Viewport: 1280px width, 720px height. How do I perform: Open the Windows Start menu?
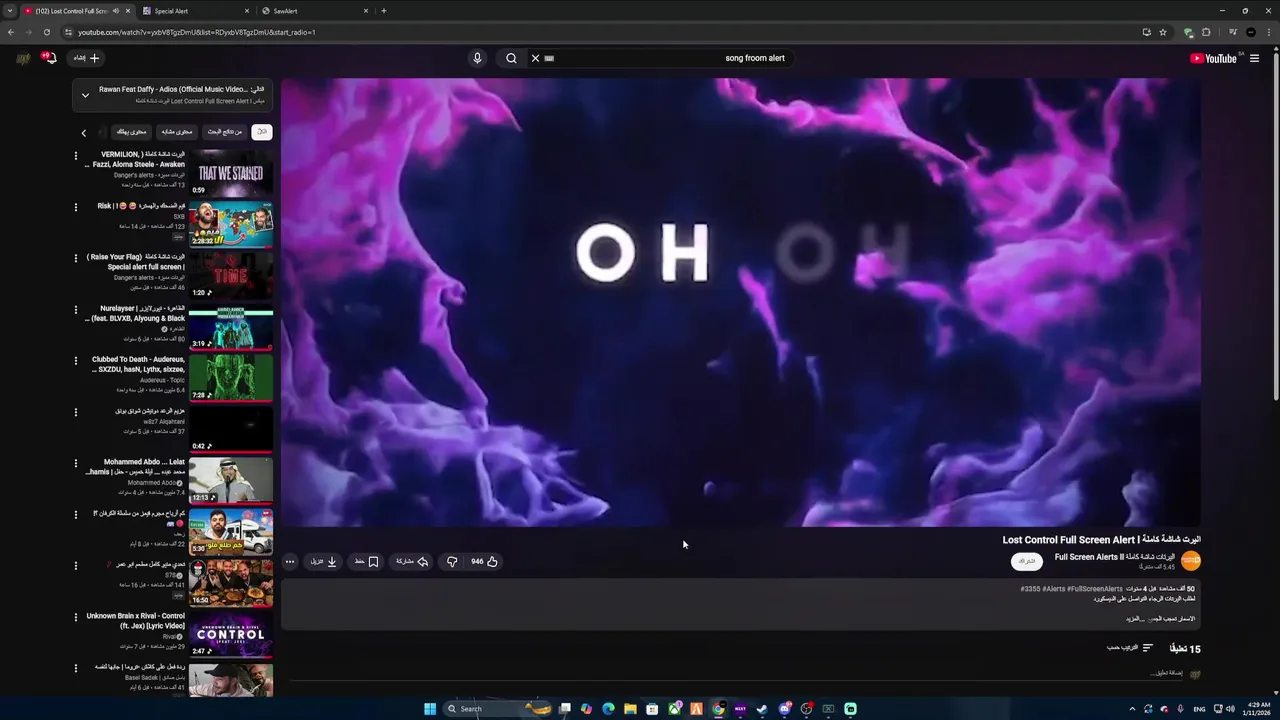click(430, 709)
